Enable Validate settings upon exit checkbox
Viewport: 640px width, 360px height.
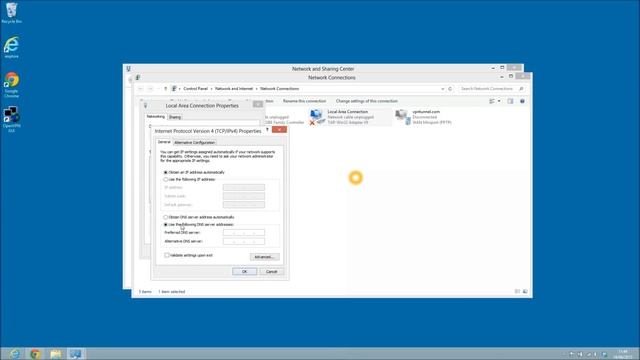coord(167,255)
